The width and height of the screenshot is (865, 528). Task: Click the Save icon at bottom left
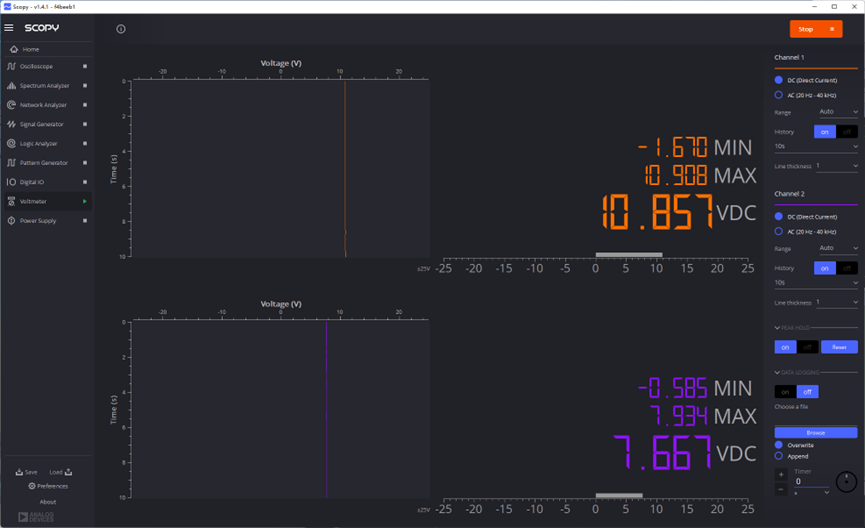click(19, 472)
